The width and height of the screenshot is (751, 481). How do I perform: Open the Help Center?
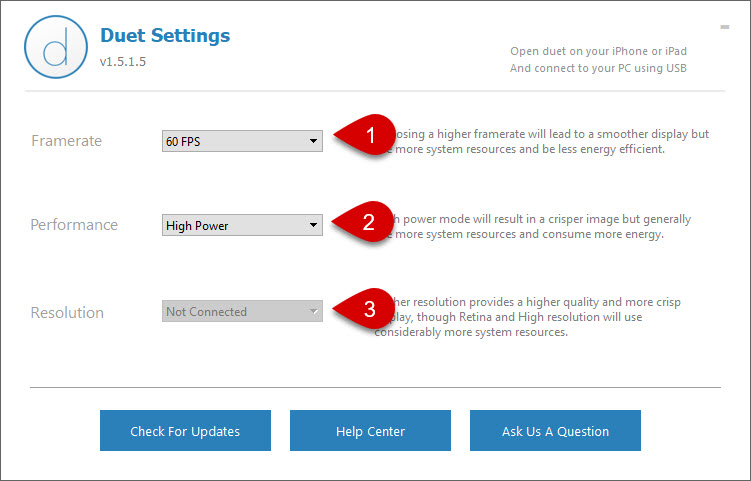(x=370, y=431)
